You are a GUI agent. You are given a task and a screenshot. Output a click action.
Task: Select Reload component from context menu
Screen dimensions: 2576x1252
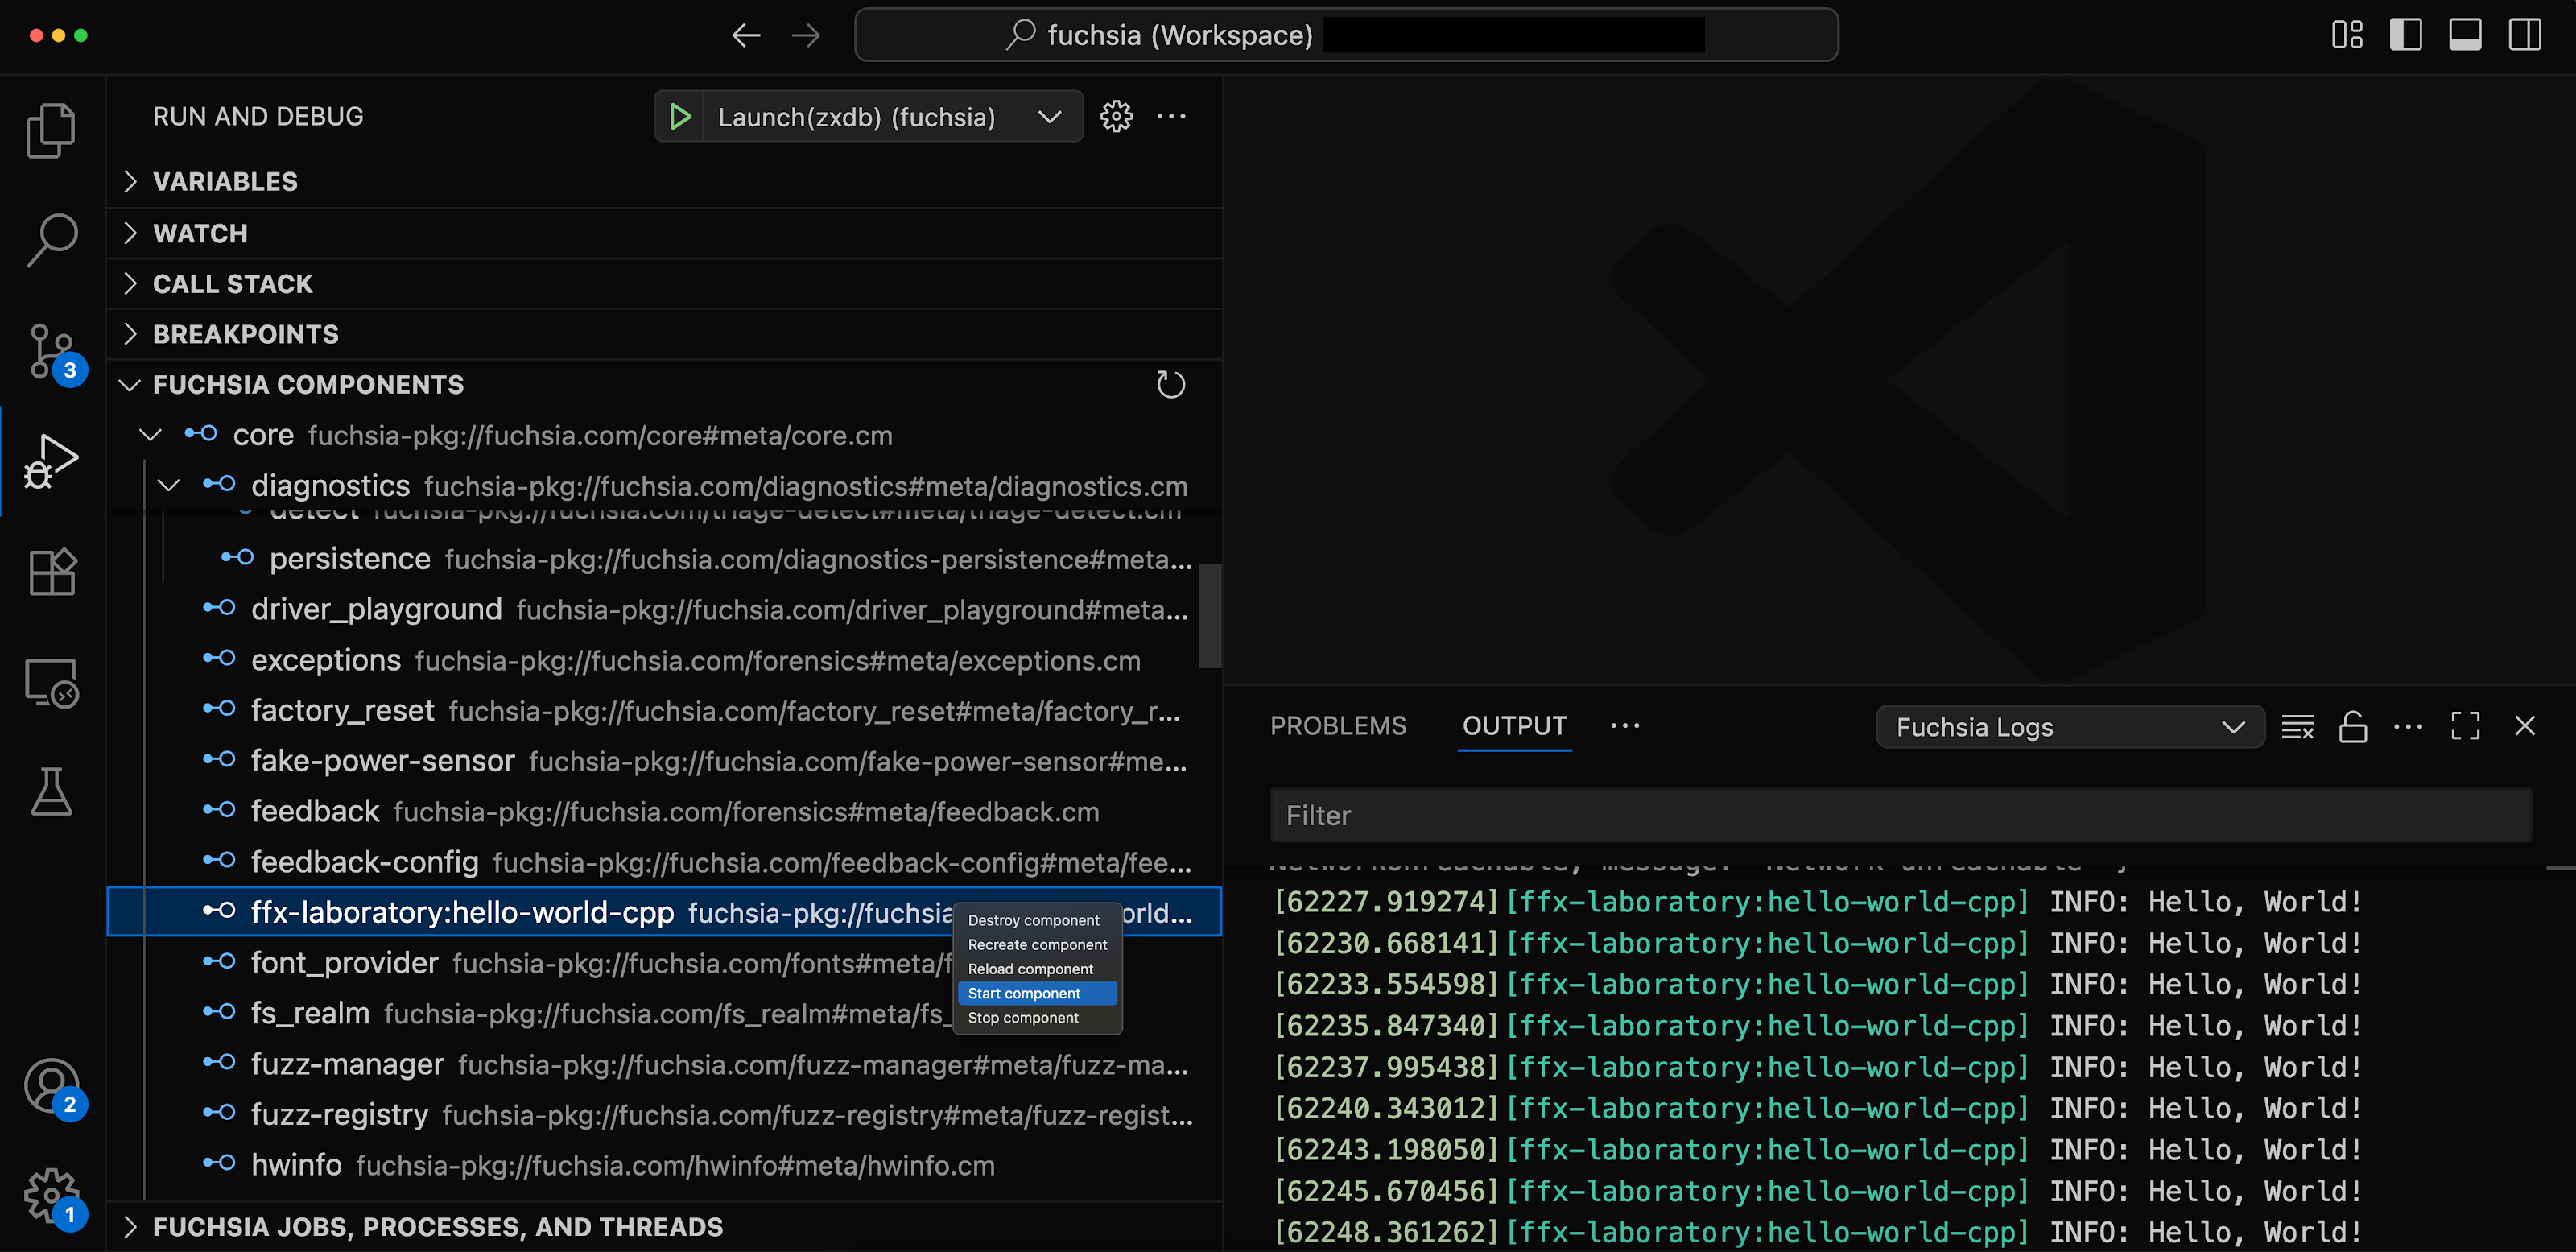coord(1030,968)
